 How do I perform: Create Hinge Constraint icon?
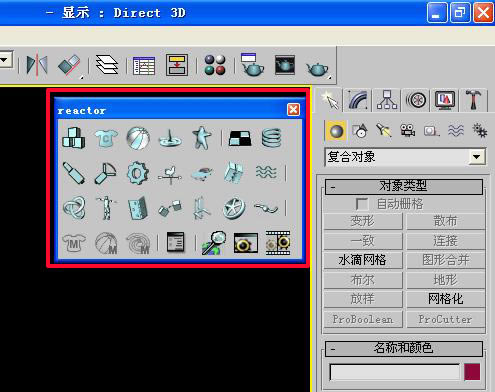point(138,208)
